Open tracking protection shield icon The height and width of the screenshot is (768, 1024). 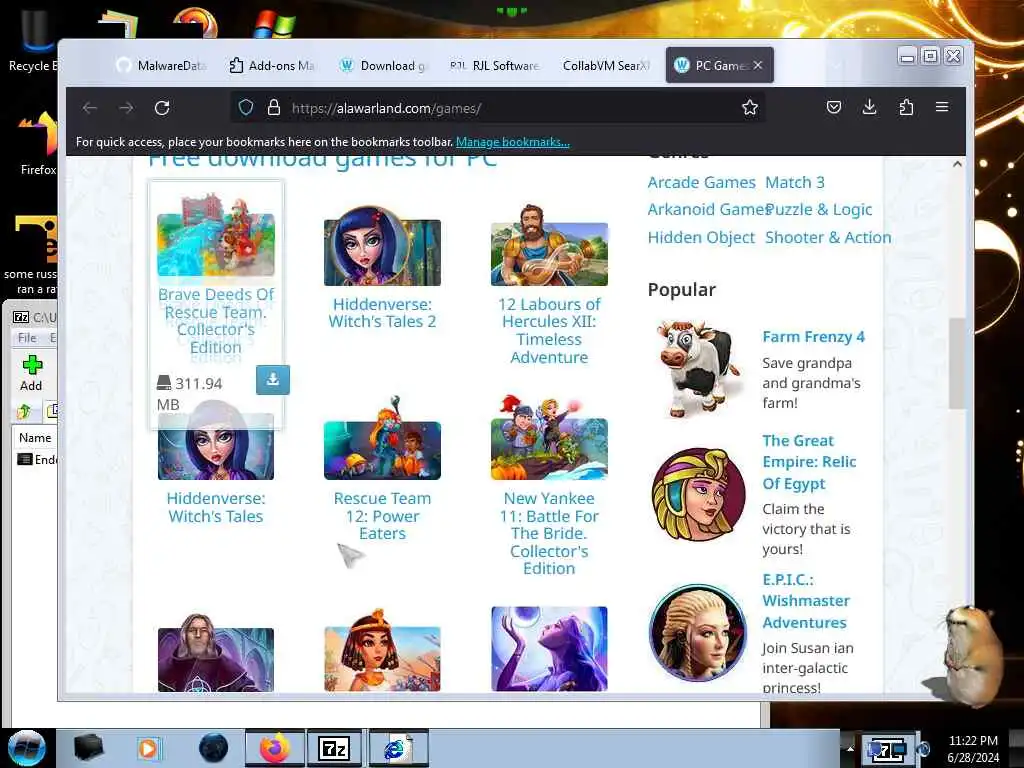246,108
